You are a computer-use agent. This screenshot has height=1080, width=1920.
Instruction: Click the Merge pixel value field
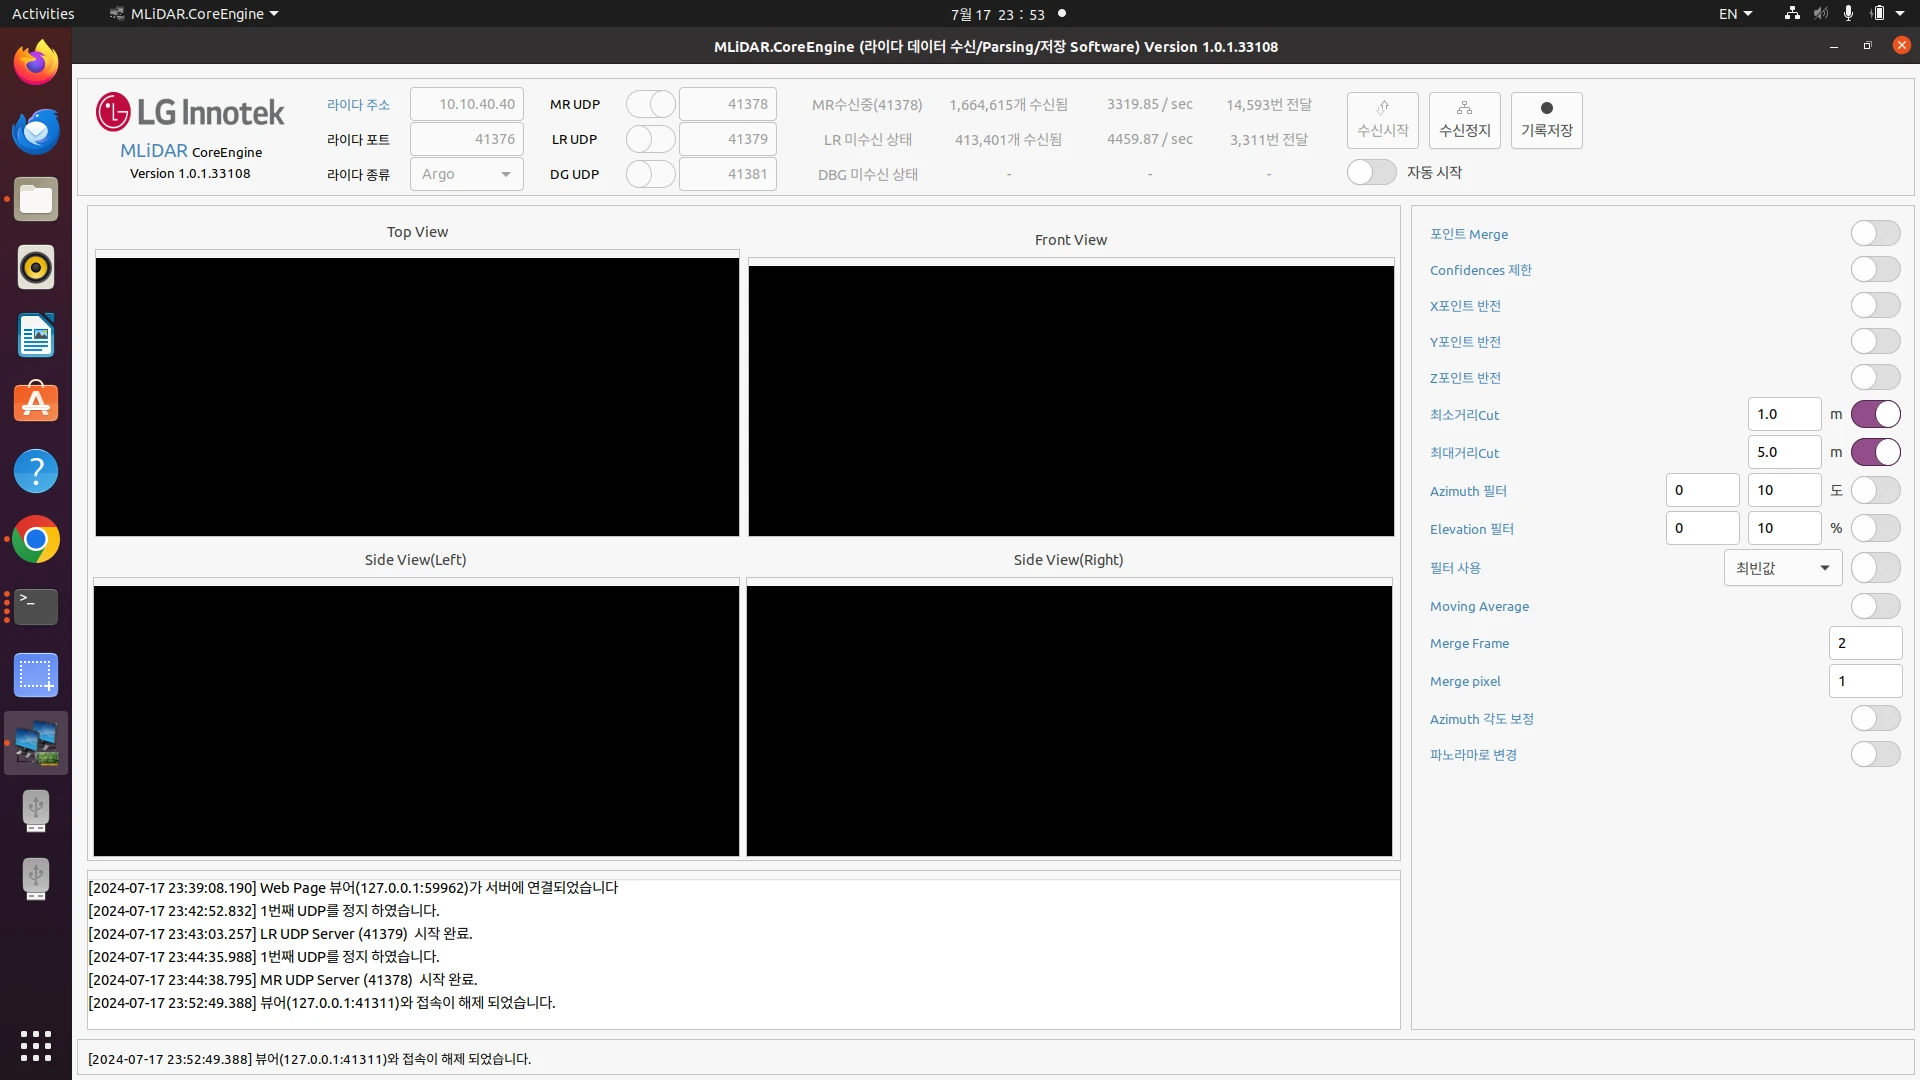[x=1866, y=681]
